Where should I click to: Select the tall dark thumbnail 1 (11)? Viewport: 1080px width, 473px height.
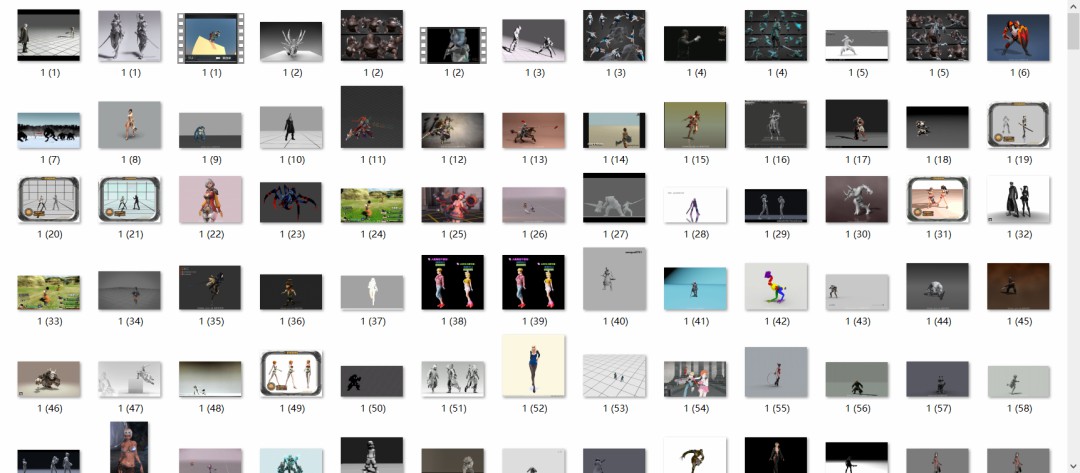pos(372,117)
